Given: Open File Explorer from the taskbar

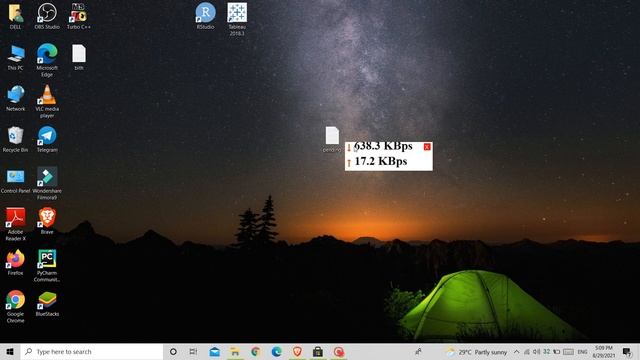Looking at the screenshot, I should coord(235,351).
